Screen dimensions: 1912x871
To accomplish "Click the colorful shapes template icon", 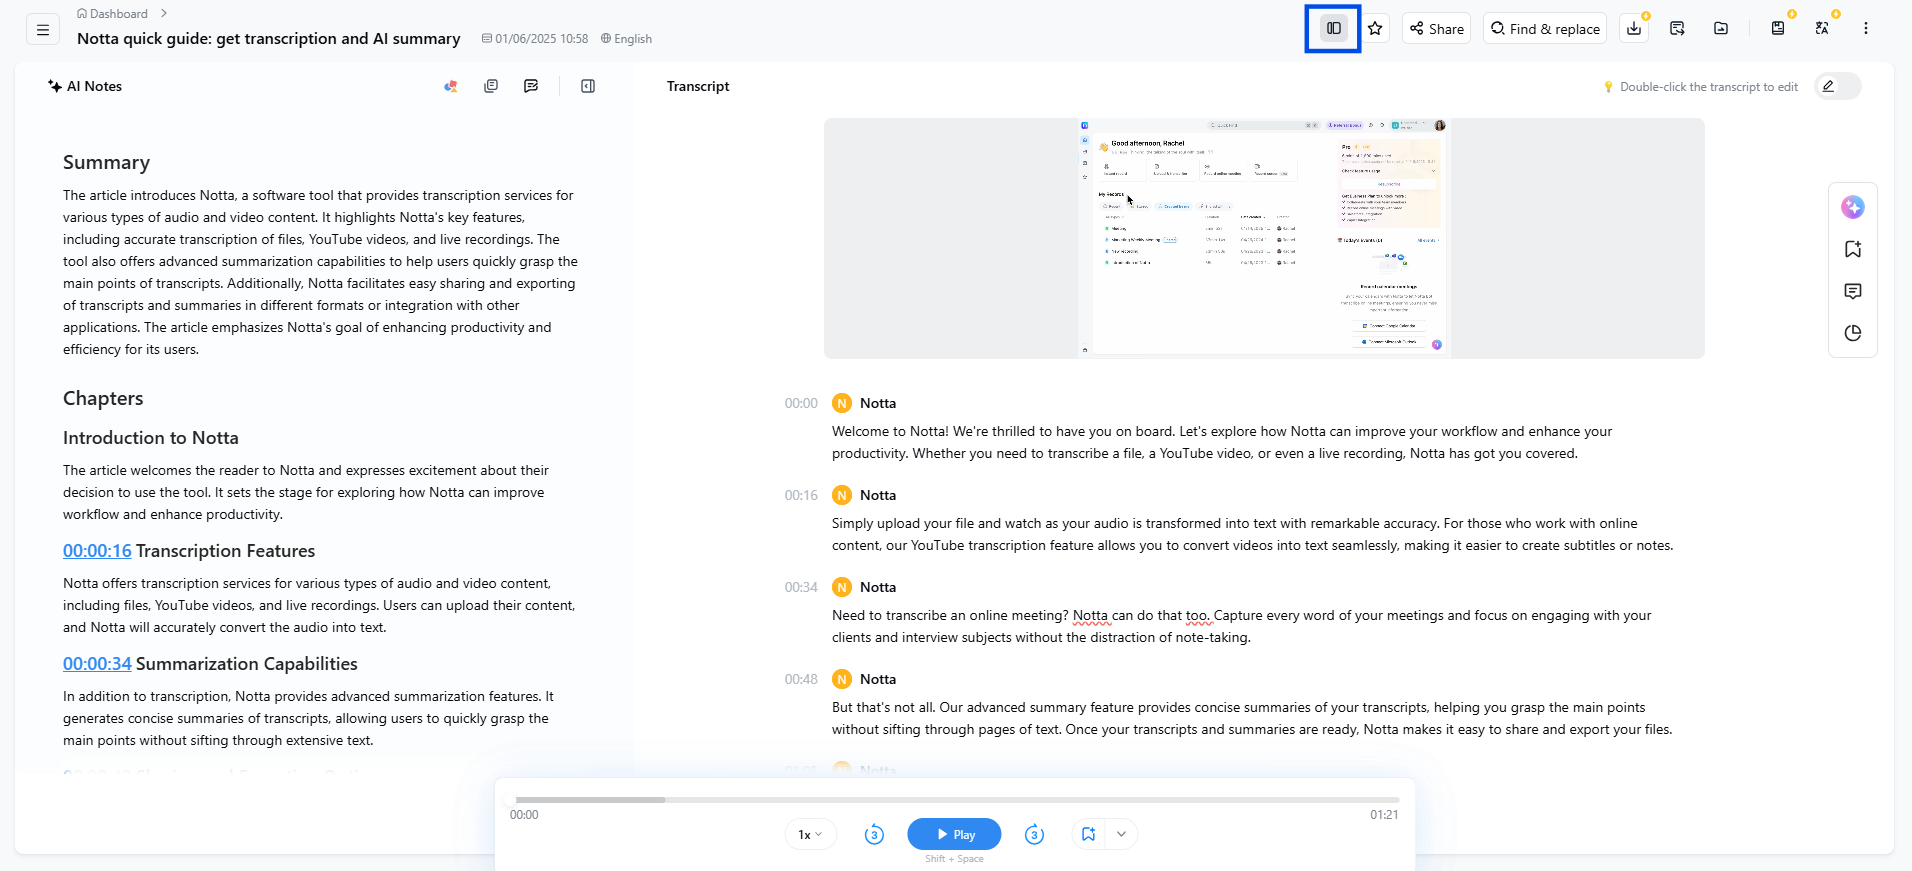I will tap(451, 86).
